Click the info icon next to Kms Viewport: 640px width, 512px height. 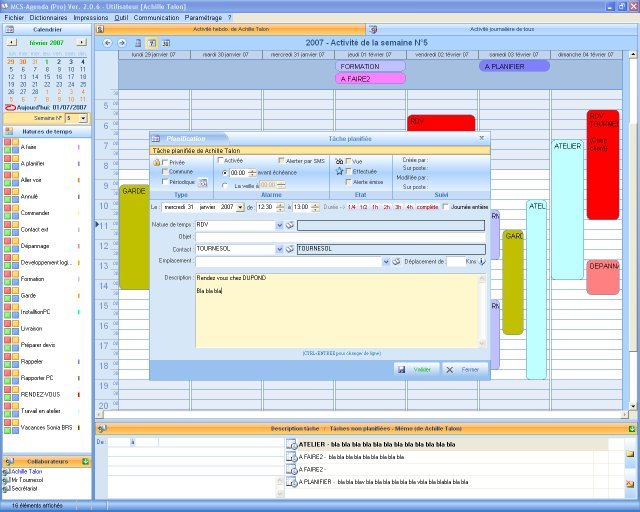click(482, 261)
